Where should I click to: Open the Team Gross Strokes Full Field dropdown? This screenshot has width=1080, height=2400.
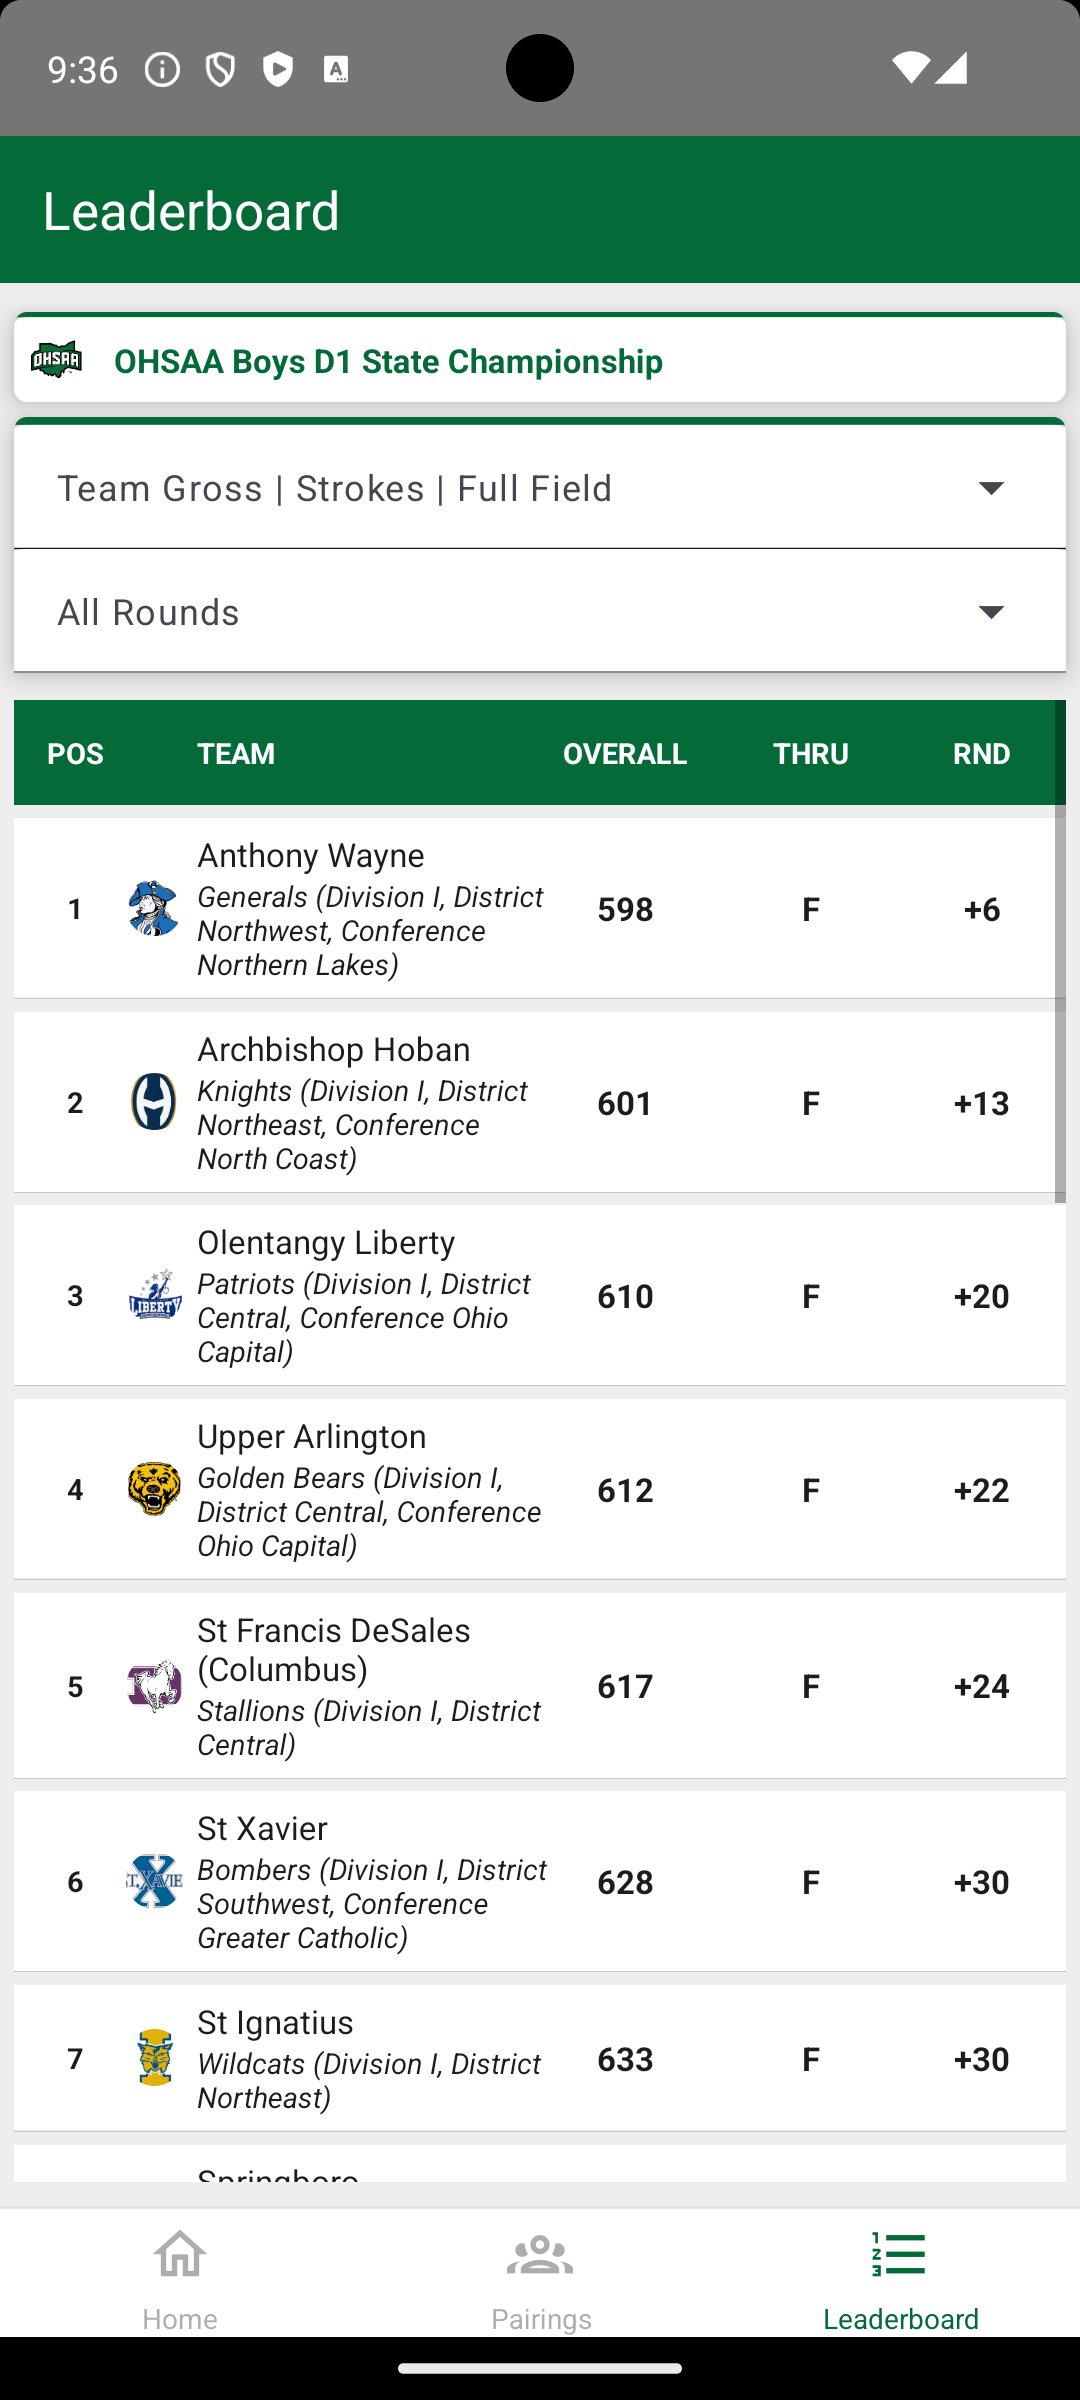[x=540, y=488]
